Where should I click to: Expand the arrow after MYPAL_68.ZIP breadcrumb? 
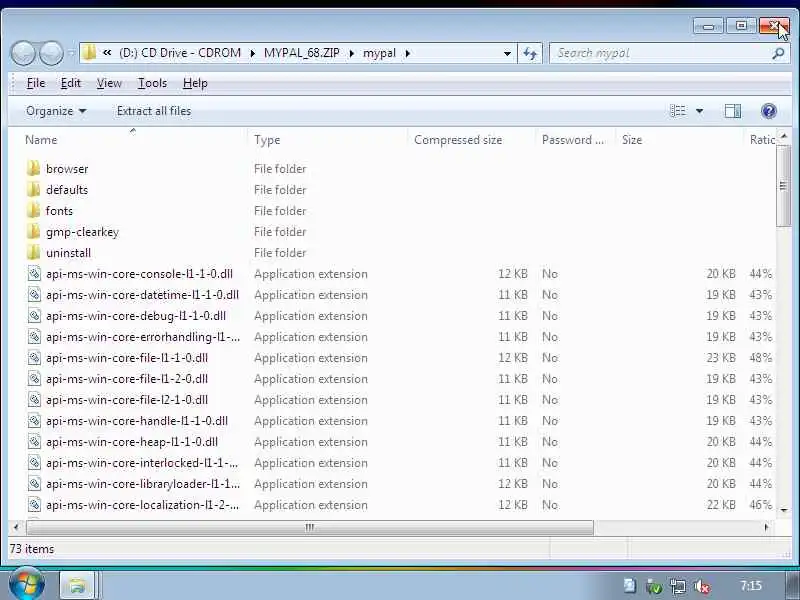point(352,53)
